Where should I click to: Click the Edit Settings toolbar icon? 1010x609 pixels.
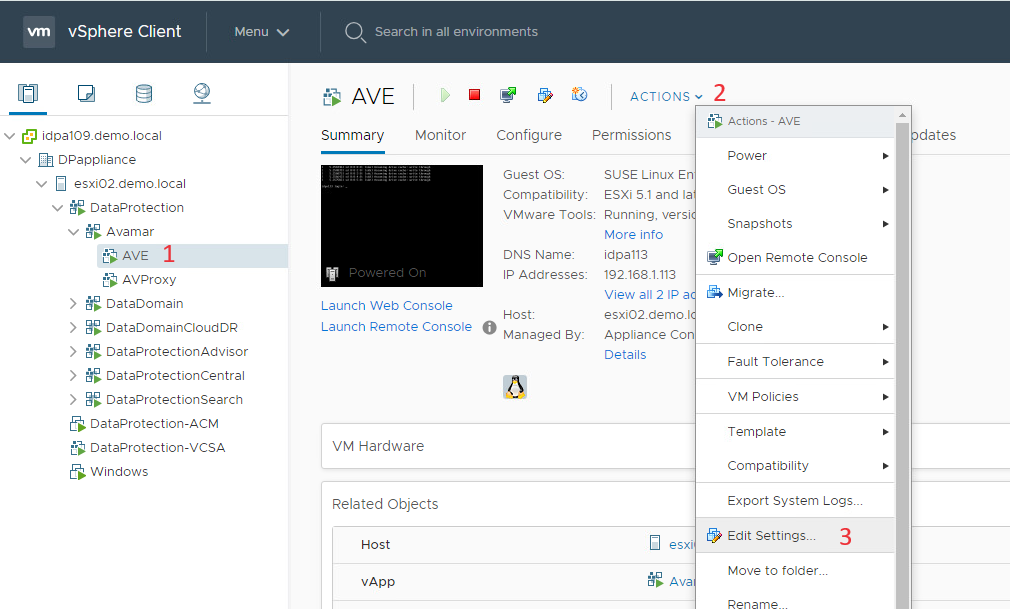[544, 94]
